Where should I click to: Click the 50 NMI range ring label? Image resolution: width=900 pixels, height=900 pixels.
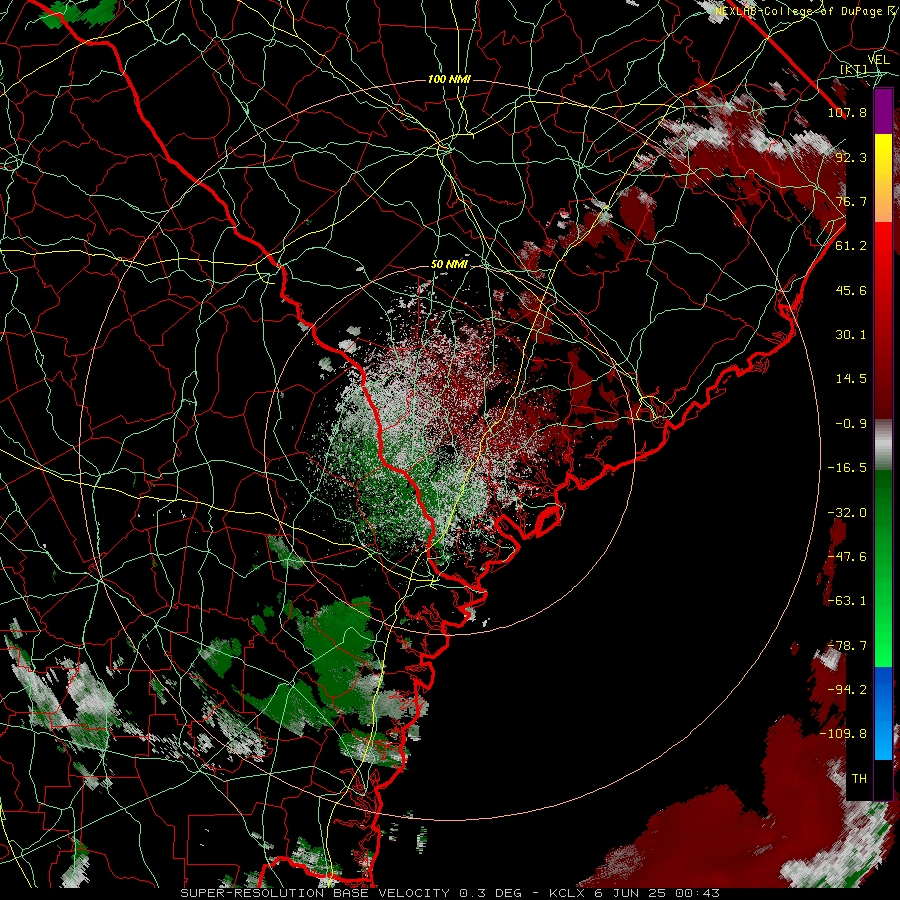(x=449, y=265)
